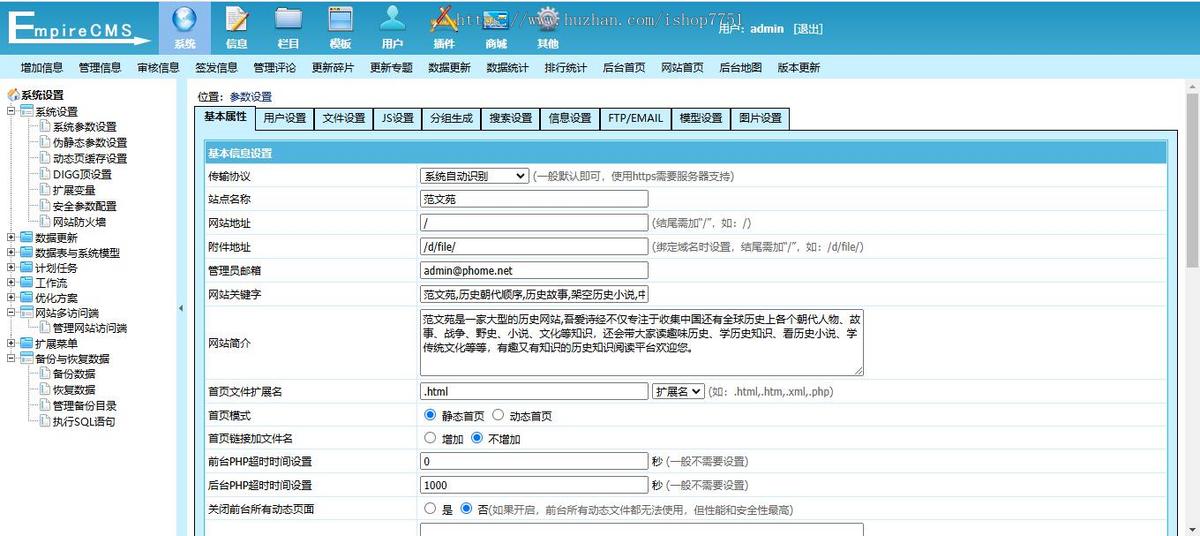Switch to the JS设置 tab
The height and width of the screenshot is (536, 1200).
397,118
